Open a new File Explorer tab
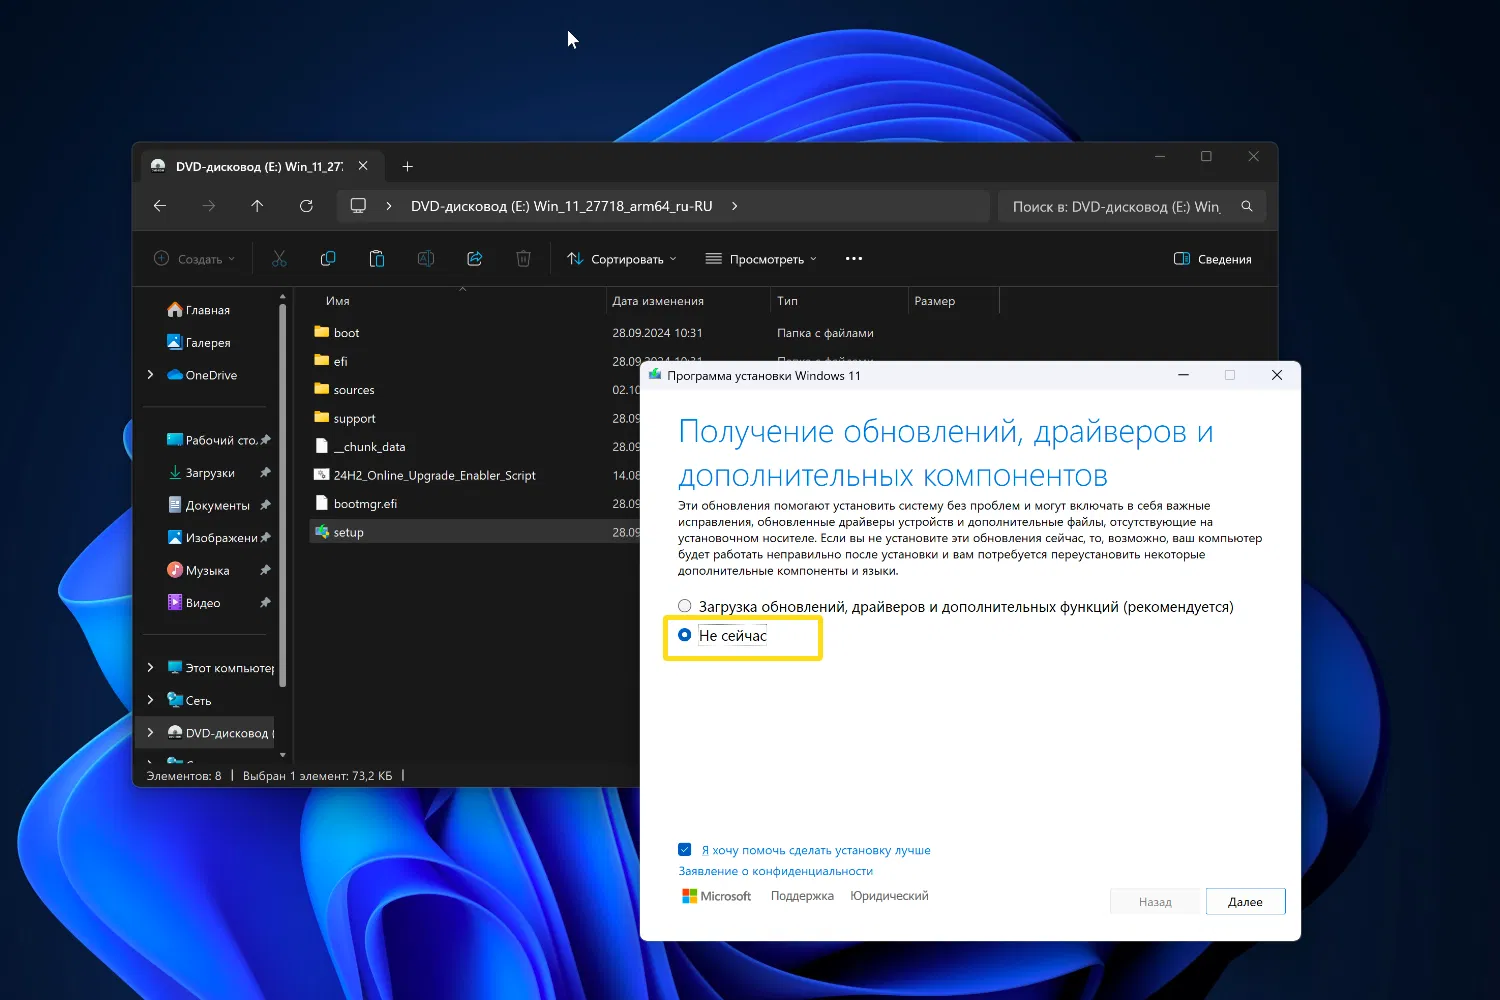1500x1000 pixels. point(407,167)
